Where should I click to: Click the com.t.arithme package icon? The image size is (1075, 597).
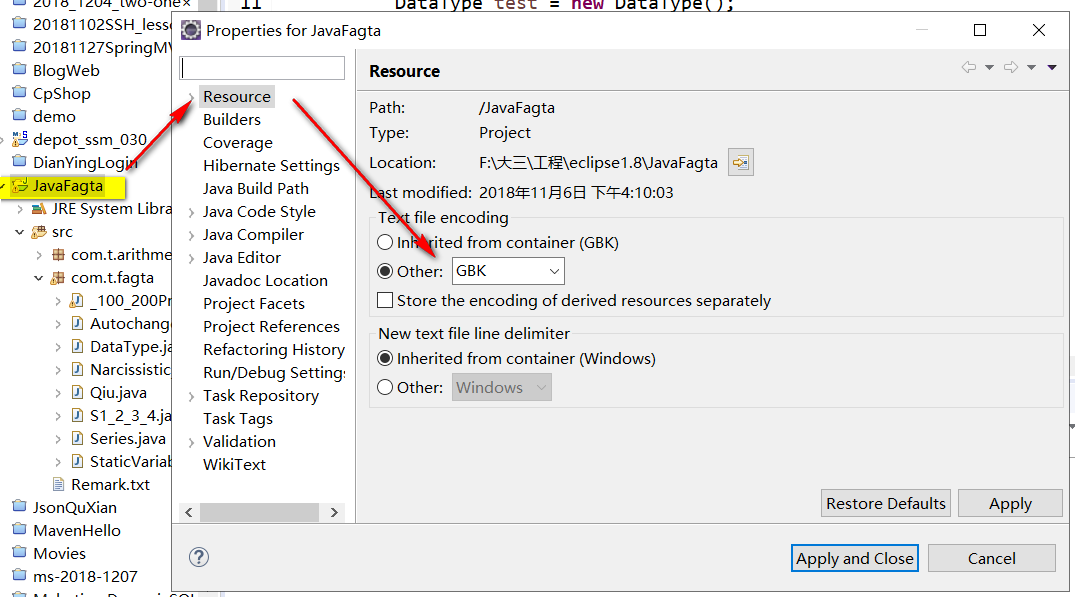(x=58, y=255)
